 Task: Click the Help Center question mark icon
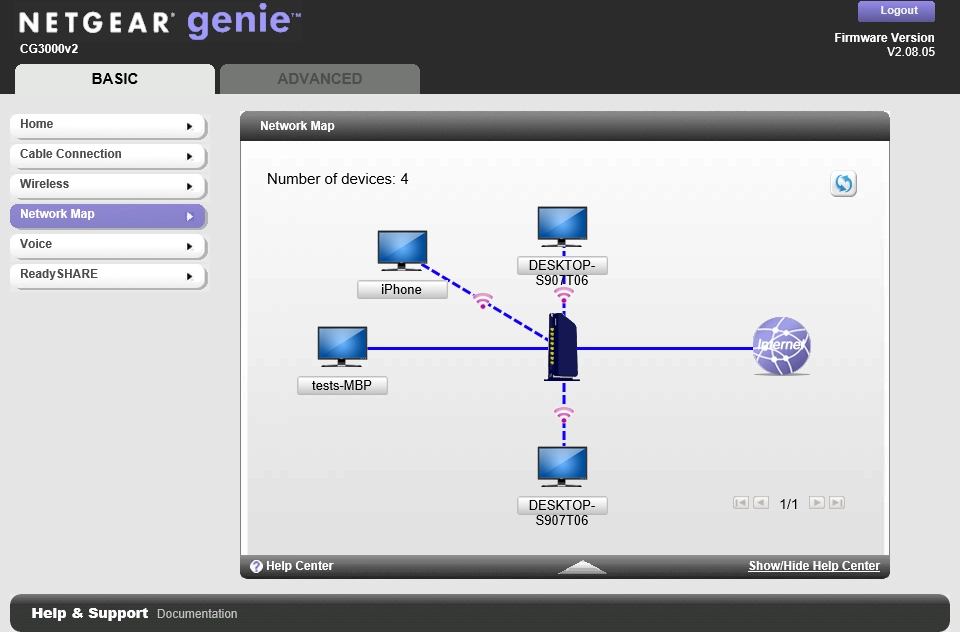[x=256, y=566]
